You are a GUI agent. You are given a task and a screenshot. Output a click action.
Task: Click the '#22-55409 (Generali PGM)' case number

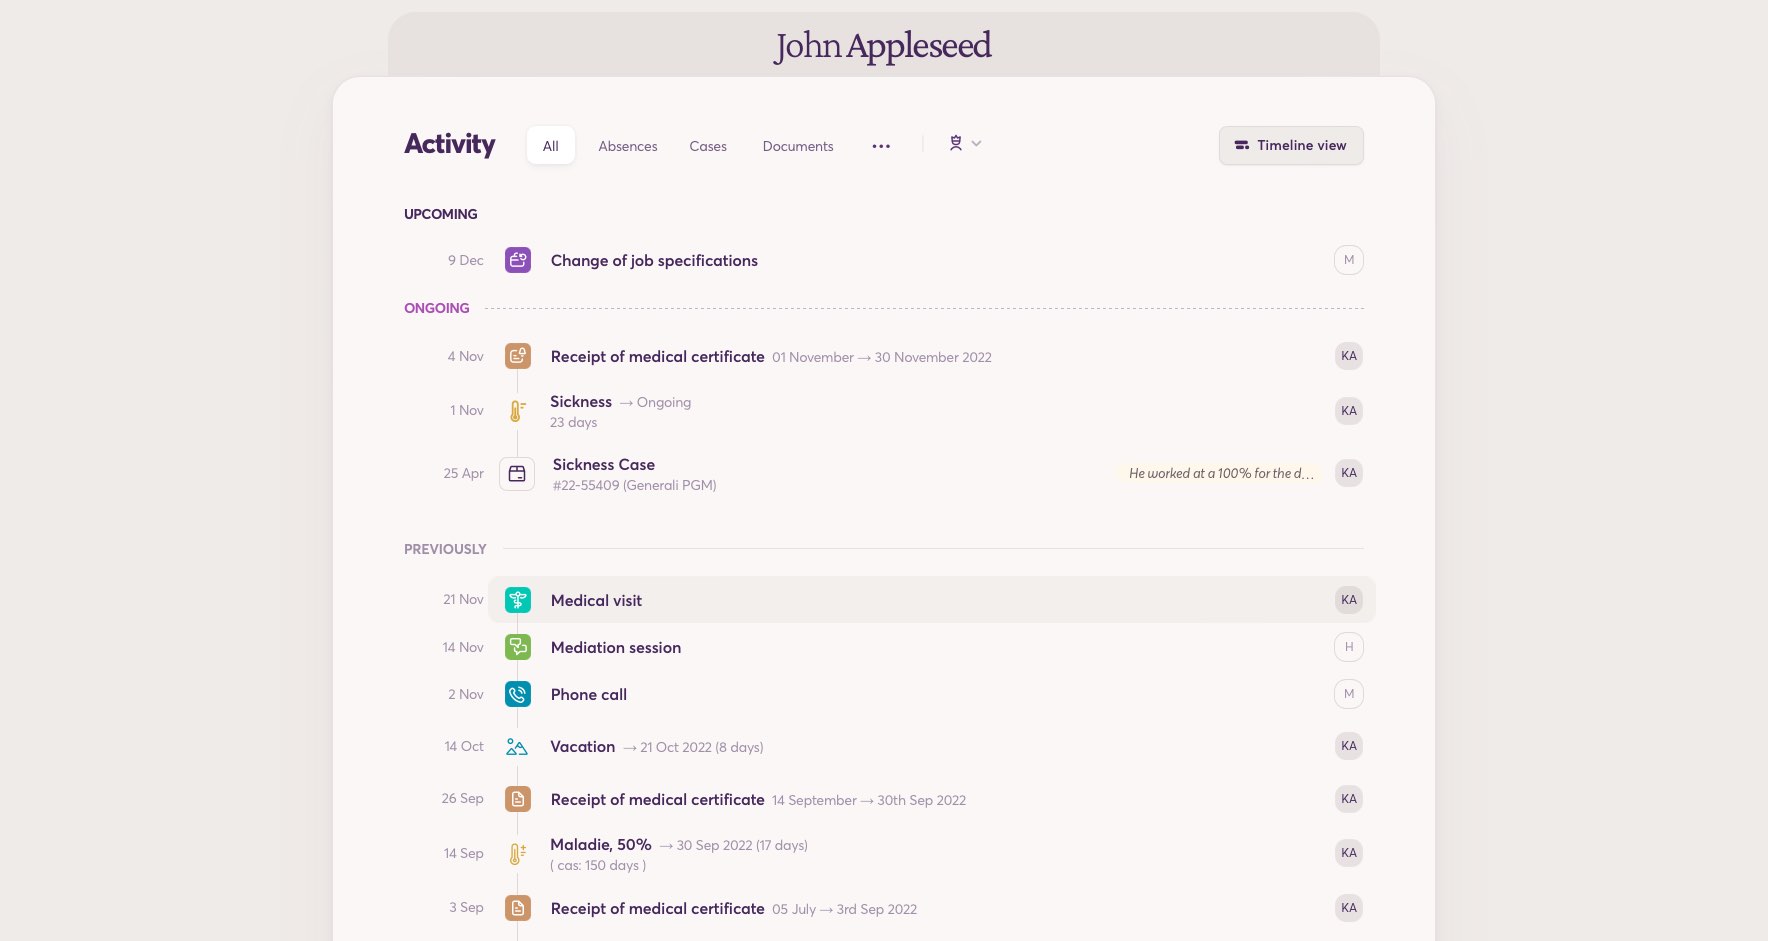[635, 486]
